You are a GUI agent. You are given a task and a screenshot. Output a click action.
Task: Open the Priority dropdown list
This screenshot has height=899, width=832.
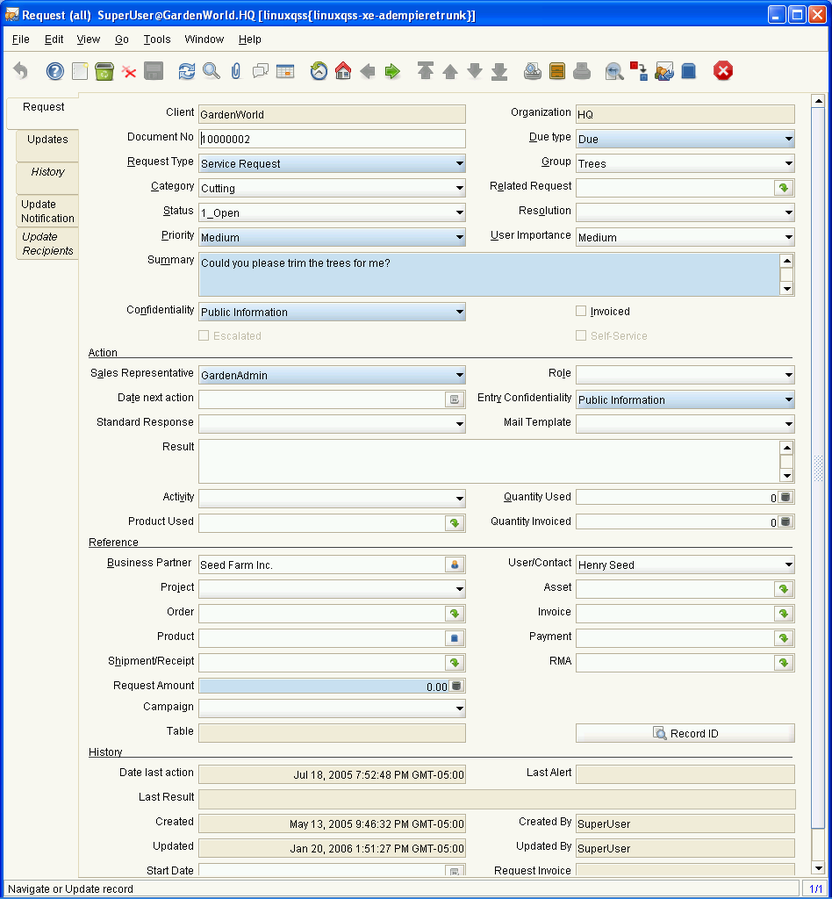tap(459, 238)
